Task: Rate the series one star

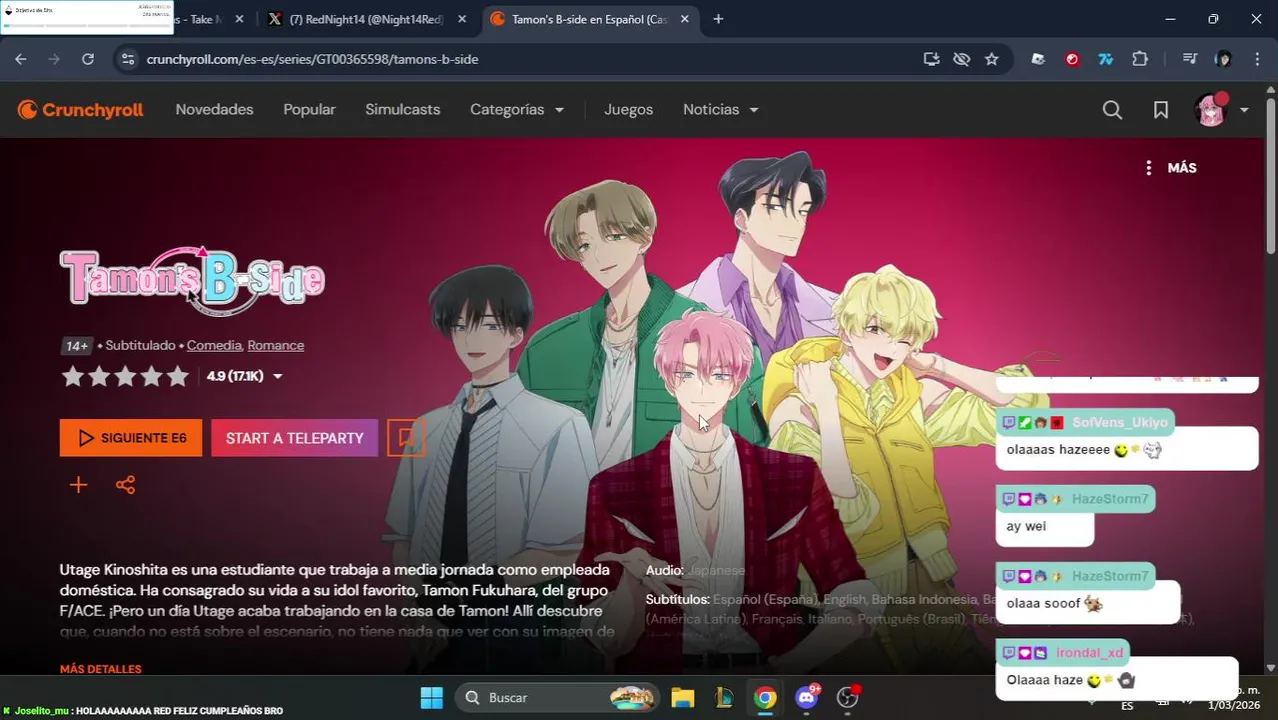Action: 72,376
